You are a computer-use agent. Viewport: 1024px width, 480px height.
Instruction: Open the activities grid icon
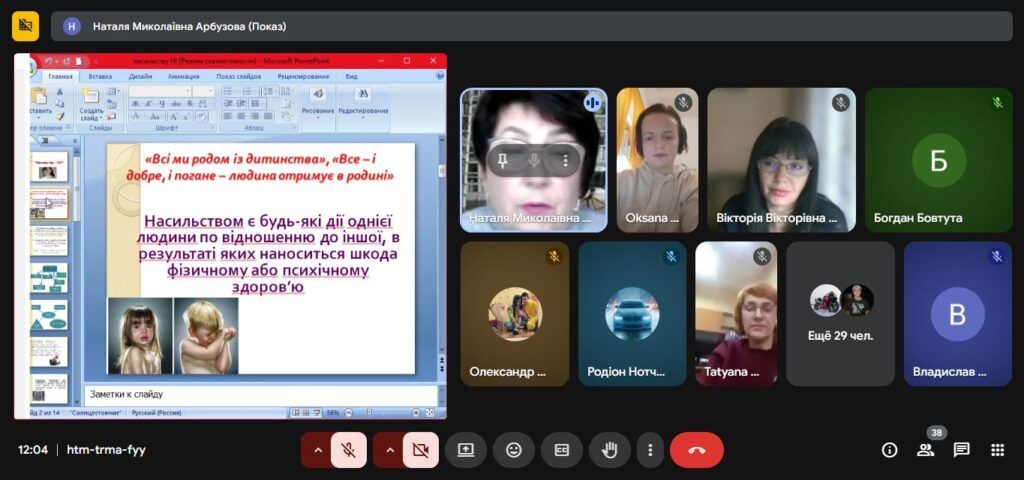[997, 450]
